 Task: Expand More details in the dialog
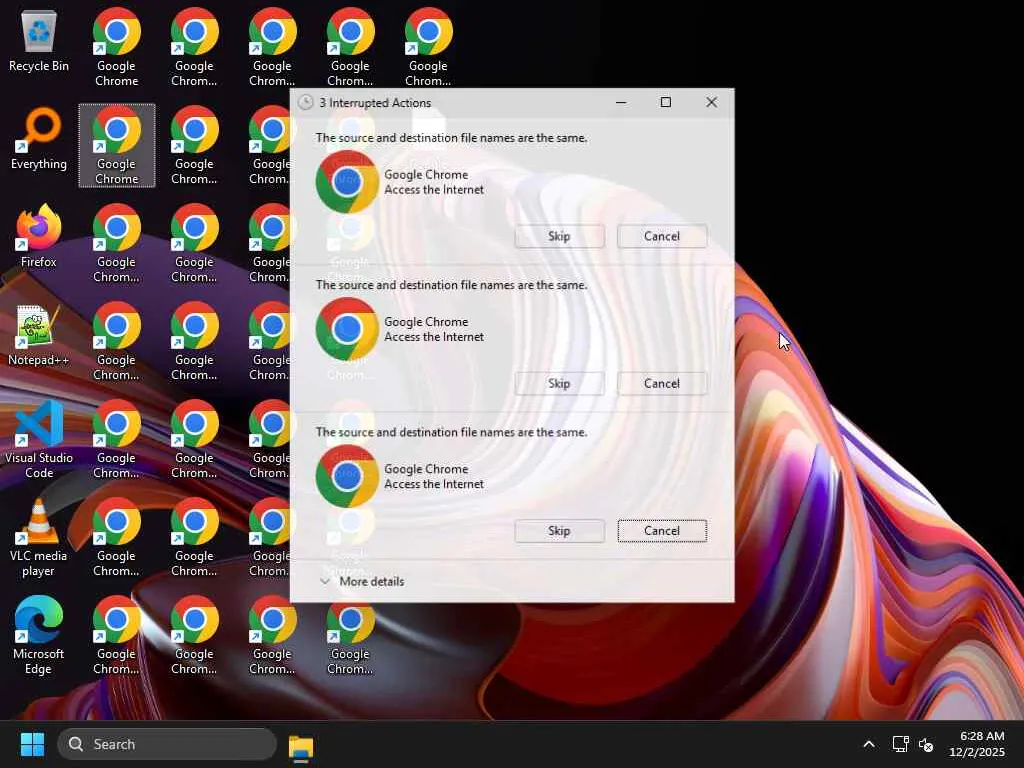click(x=362, y=581)
